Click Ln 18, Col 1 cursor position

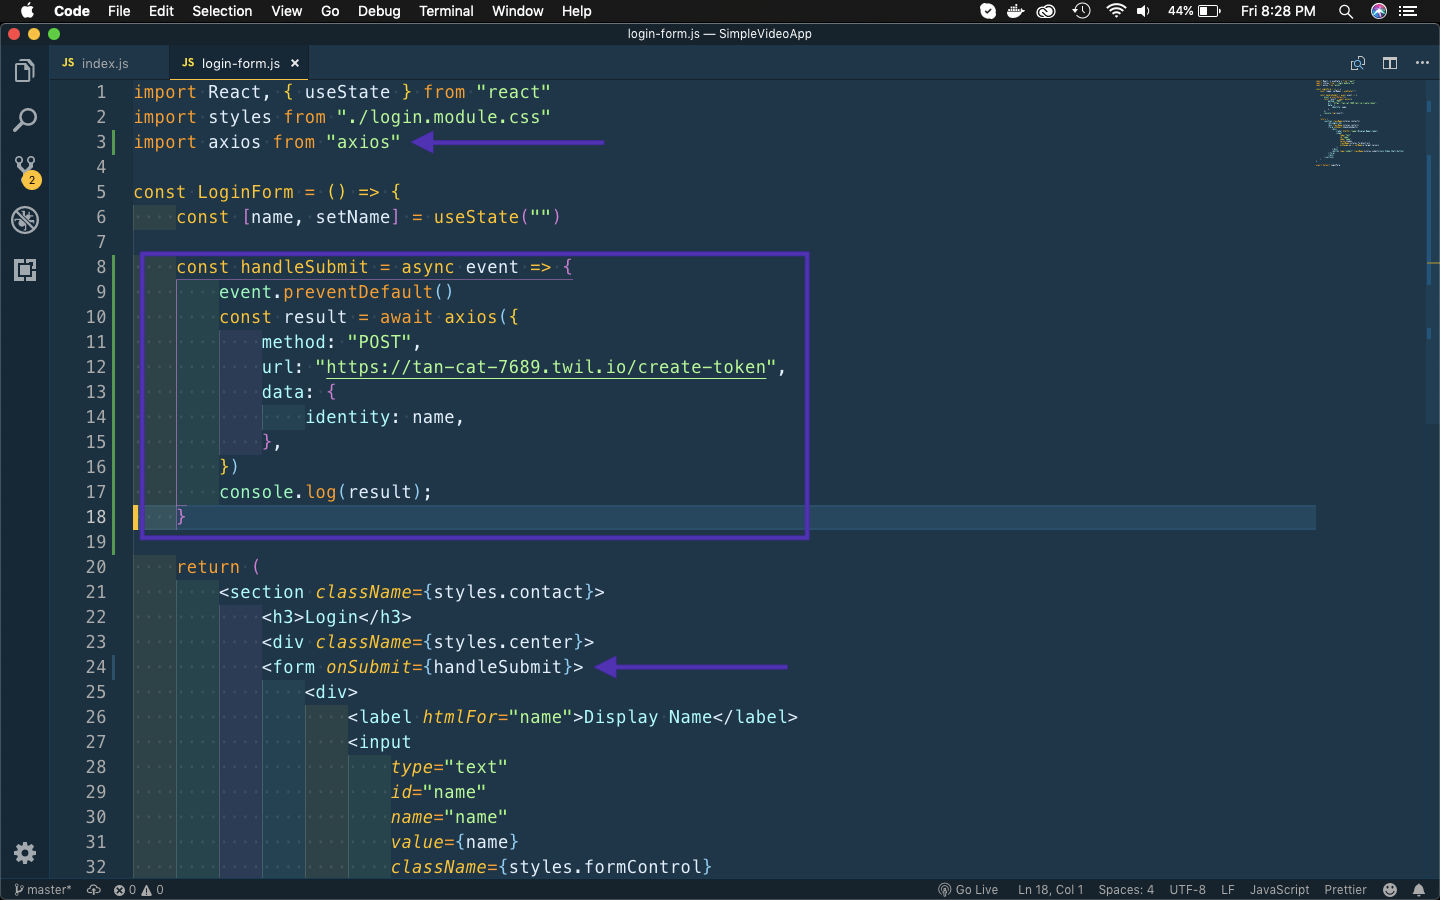[1050, 890]
